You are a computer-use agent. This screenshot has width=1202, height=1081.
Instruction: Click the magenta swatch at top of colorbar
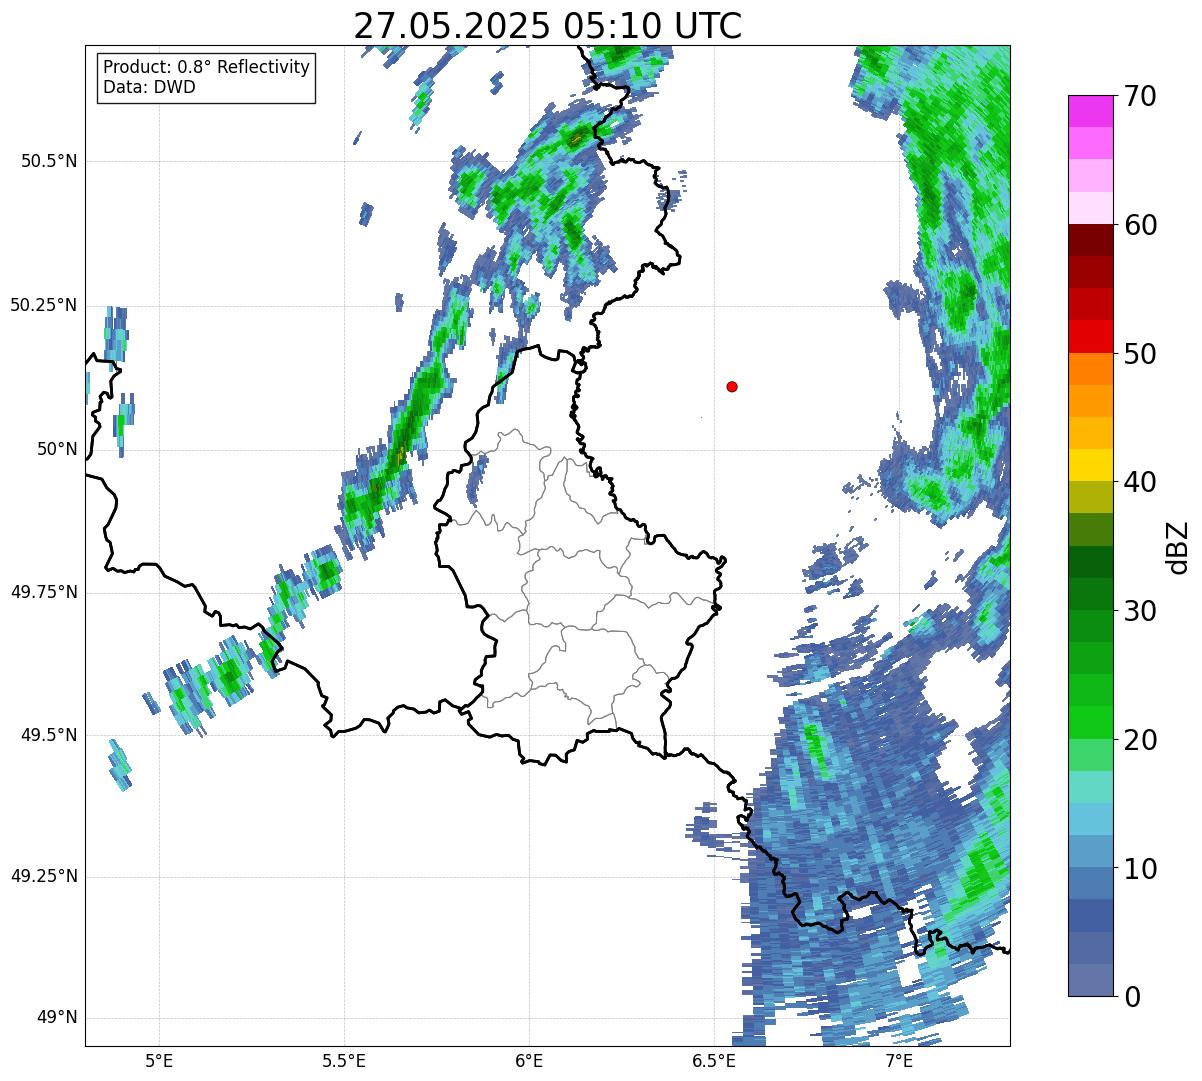1090,111
